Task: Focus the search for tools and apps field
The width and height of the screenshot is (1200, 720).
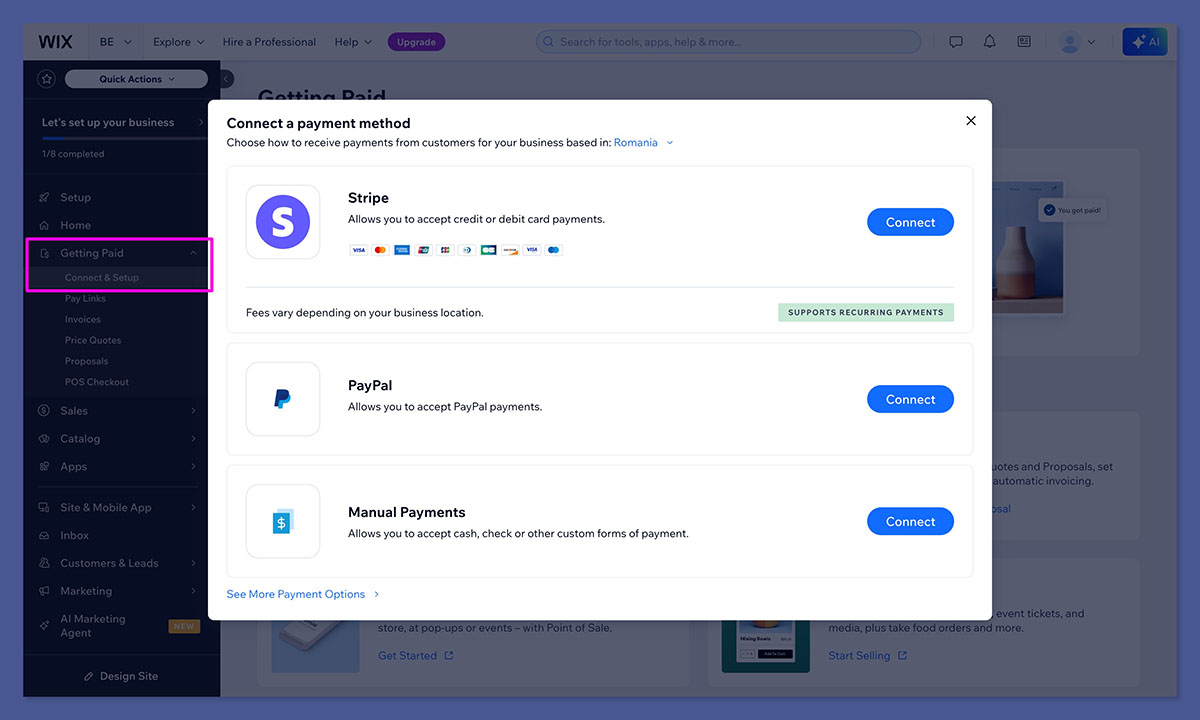Action: [x=728, y=42]
